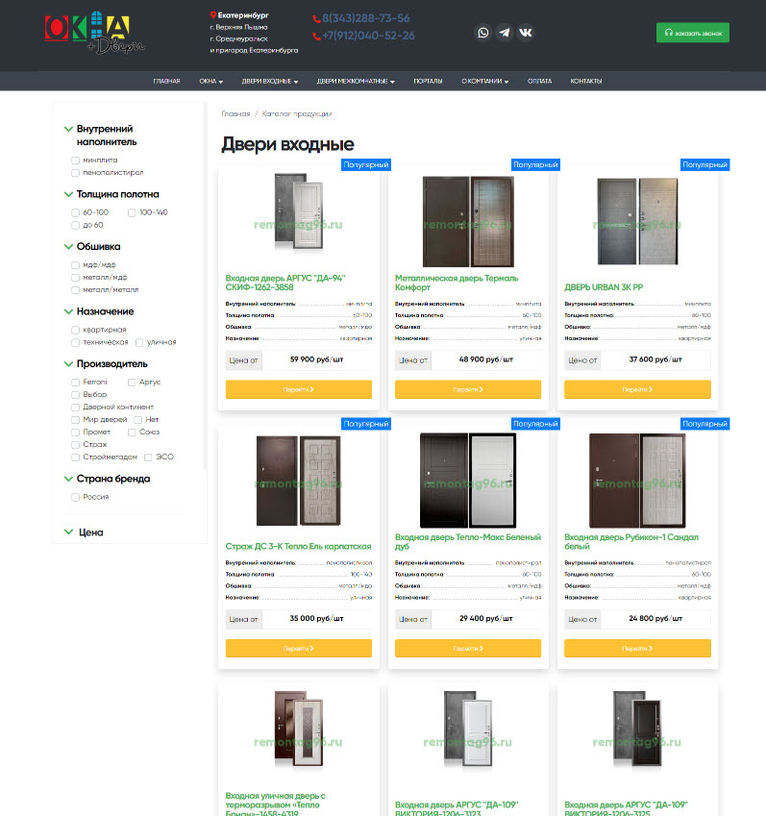Tick the Аргус manufacturer checkbox

[x=132, y=382]
